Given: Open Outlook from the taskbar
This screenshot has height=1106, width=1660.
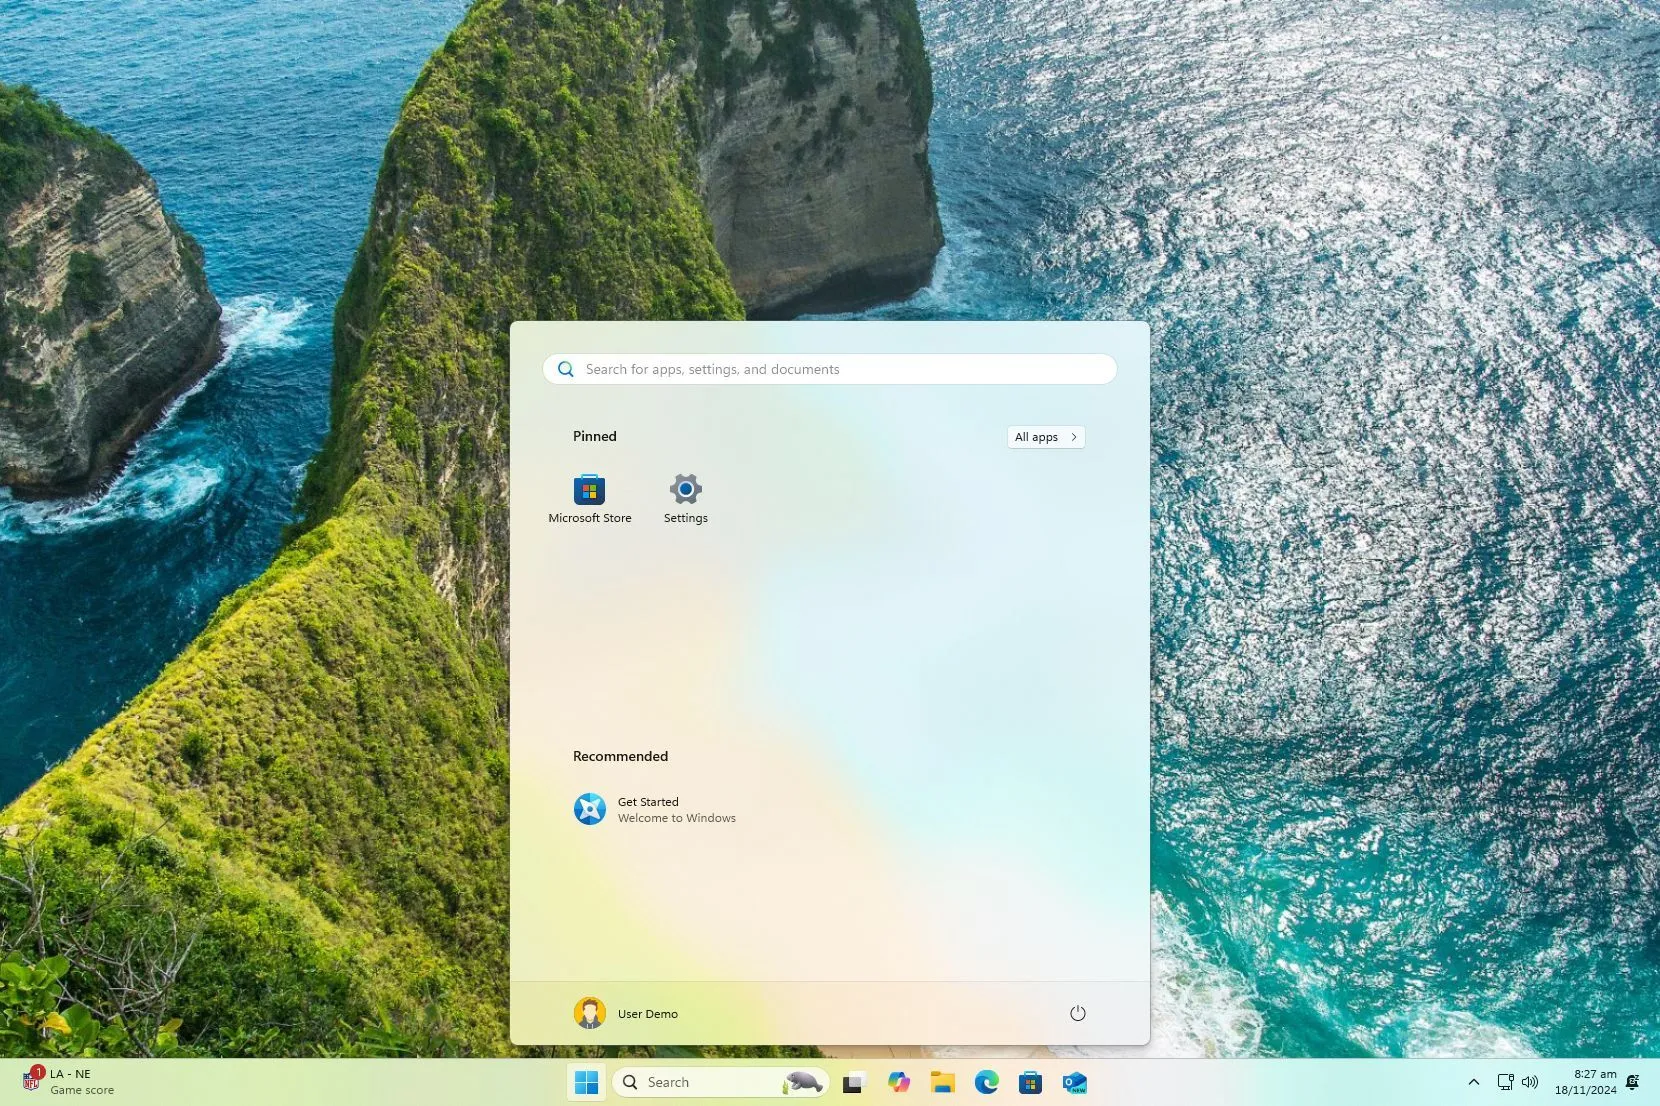Looking at the screenshot, I should 1076,1082.
